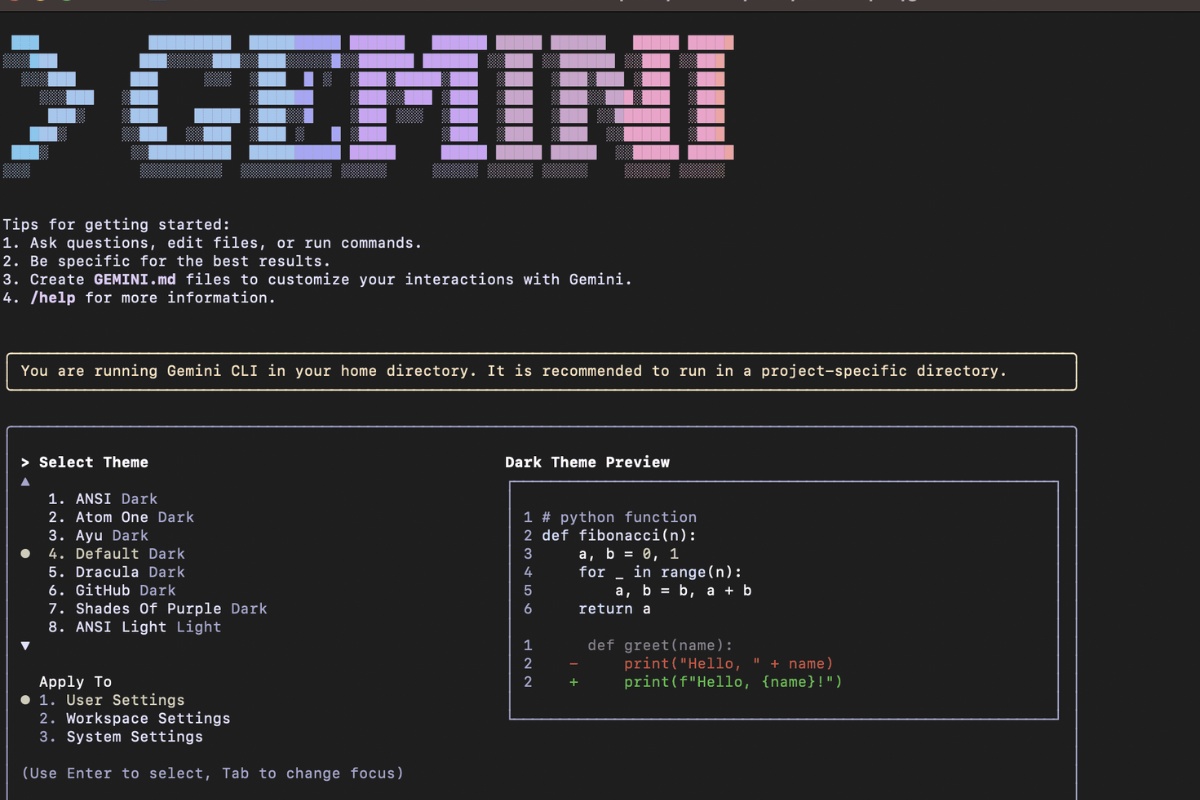Click 'Tips for getting started:' line
This screenshot has width=1200, height=800.
coord(116,225)
